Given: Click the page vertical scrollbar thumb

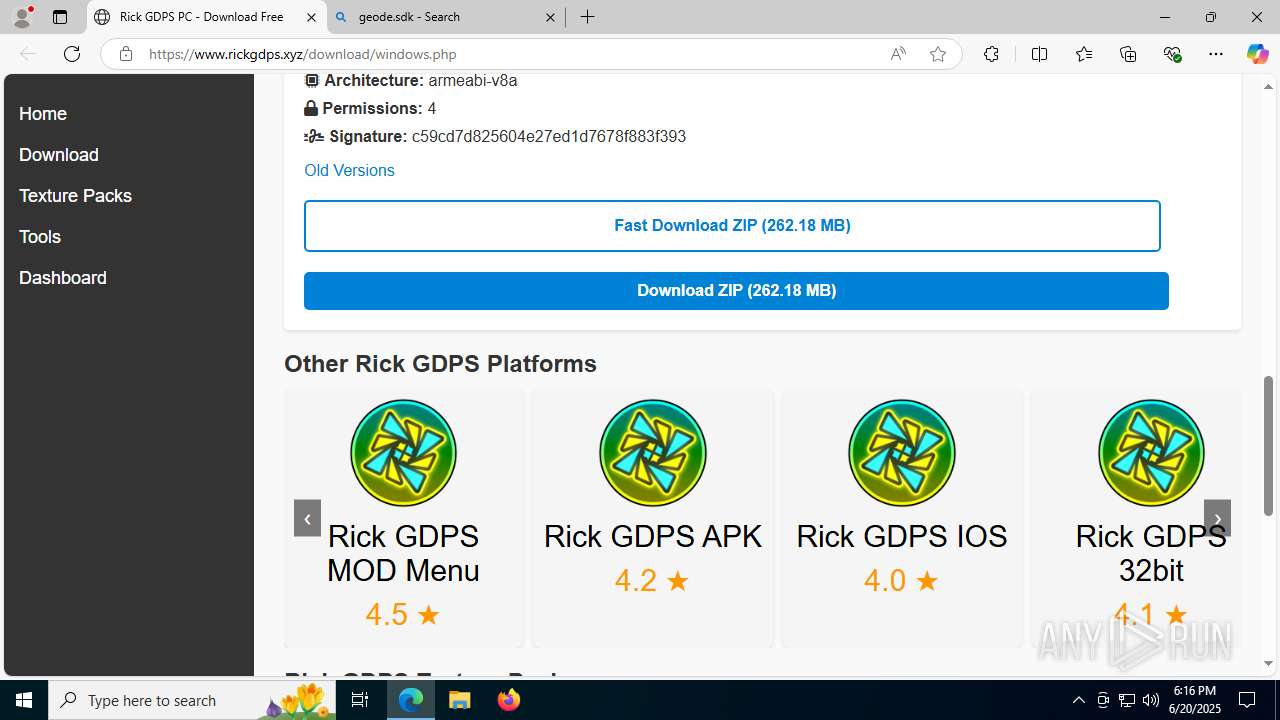Looking at the screenshot, I should point(1269,446).
